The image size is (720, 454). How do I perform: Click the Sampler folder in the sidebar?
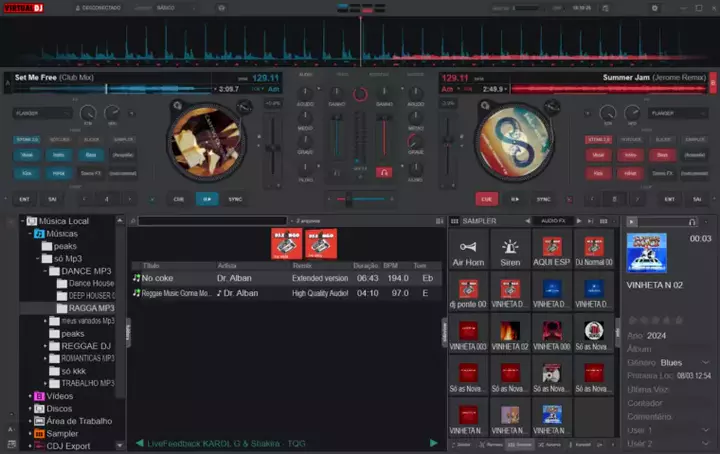click(x=62, y=434)
